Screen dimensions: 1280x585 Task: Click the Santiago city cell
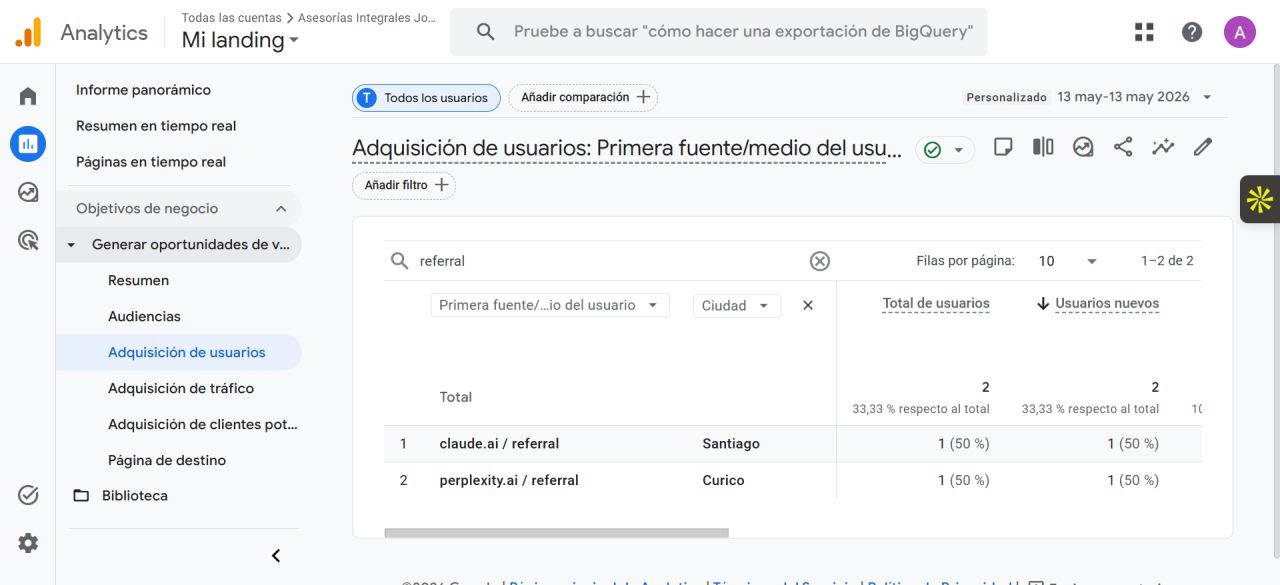[x=731, y=444]
